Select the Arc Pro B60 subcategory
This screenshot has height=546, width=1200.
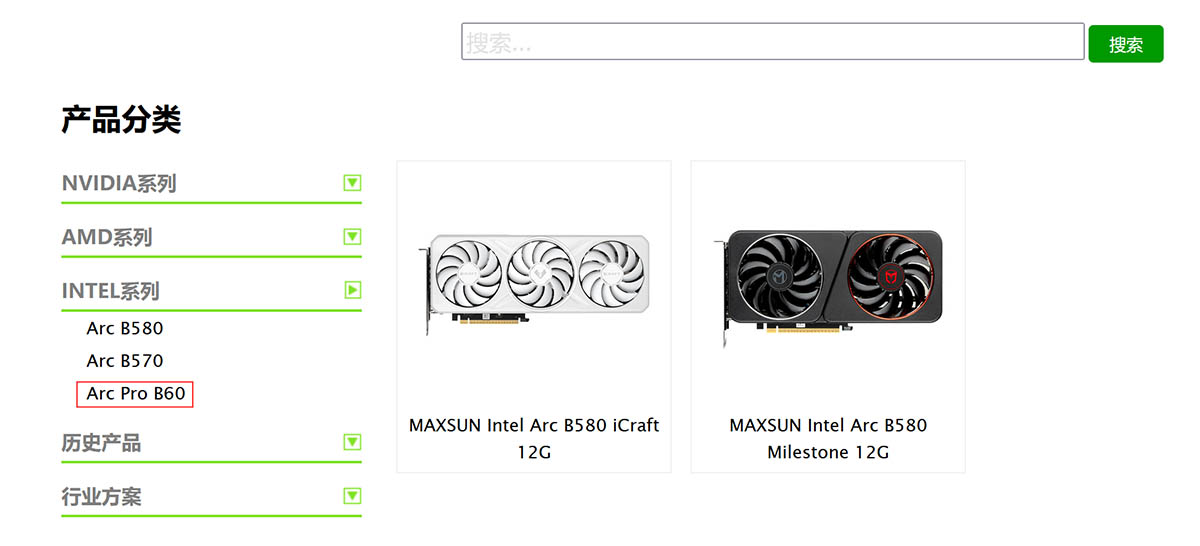point(135,394)
